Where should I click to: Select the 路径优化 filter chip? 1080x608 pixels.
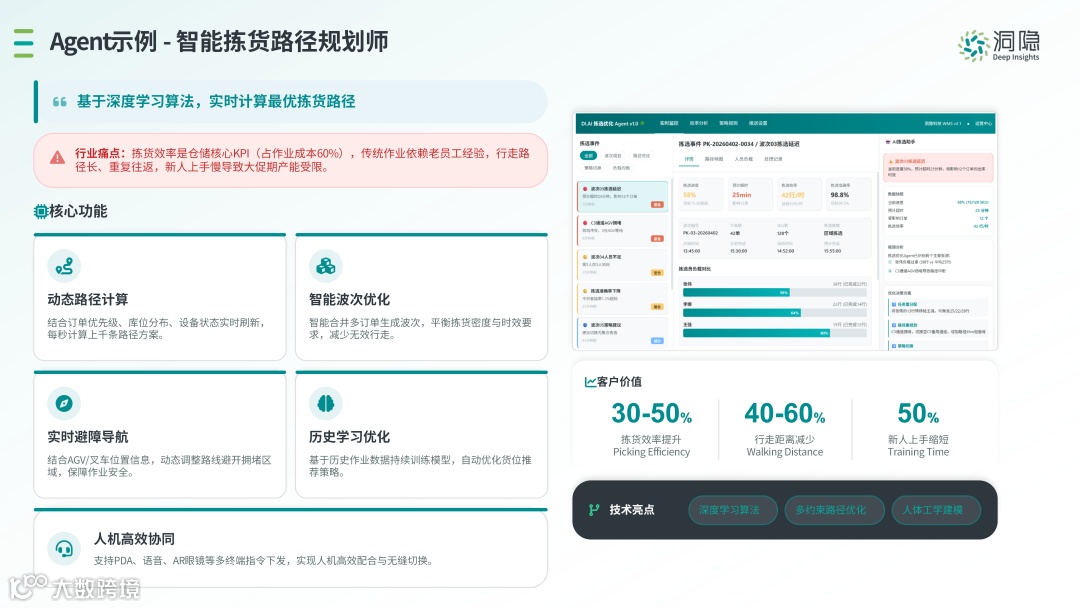tap(641, 156)
